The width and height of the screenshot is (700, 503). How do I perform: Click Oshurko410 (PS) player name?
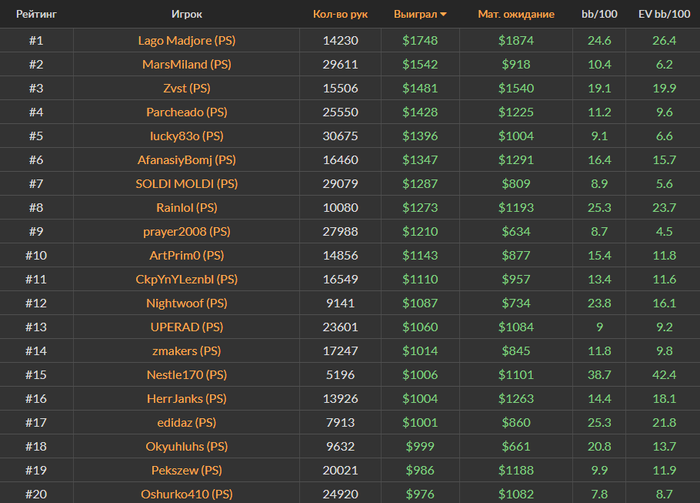tap(187, 494)
